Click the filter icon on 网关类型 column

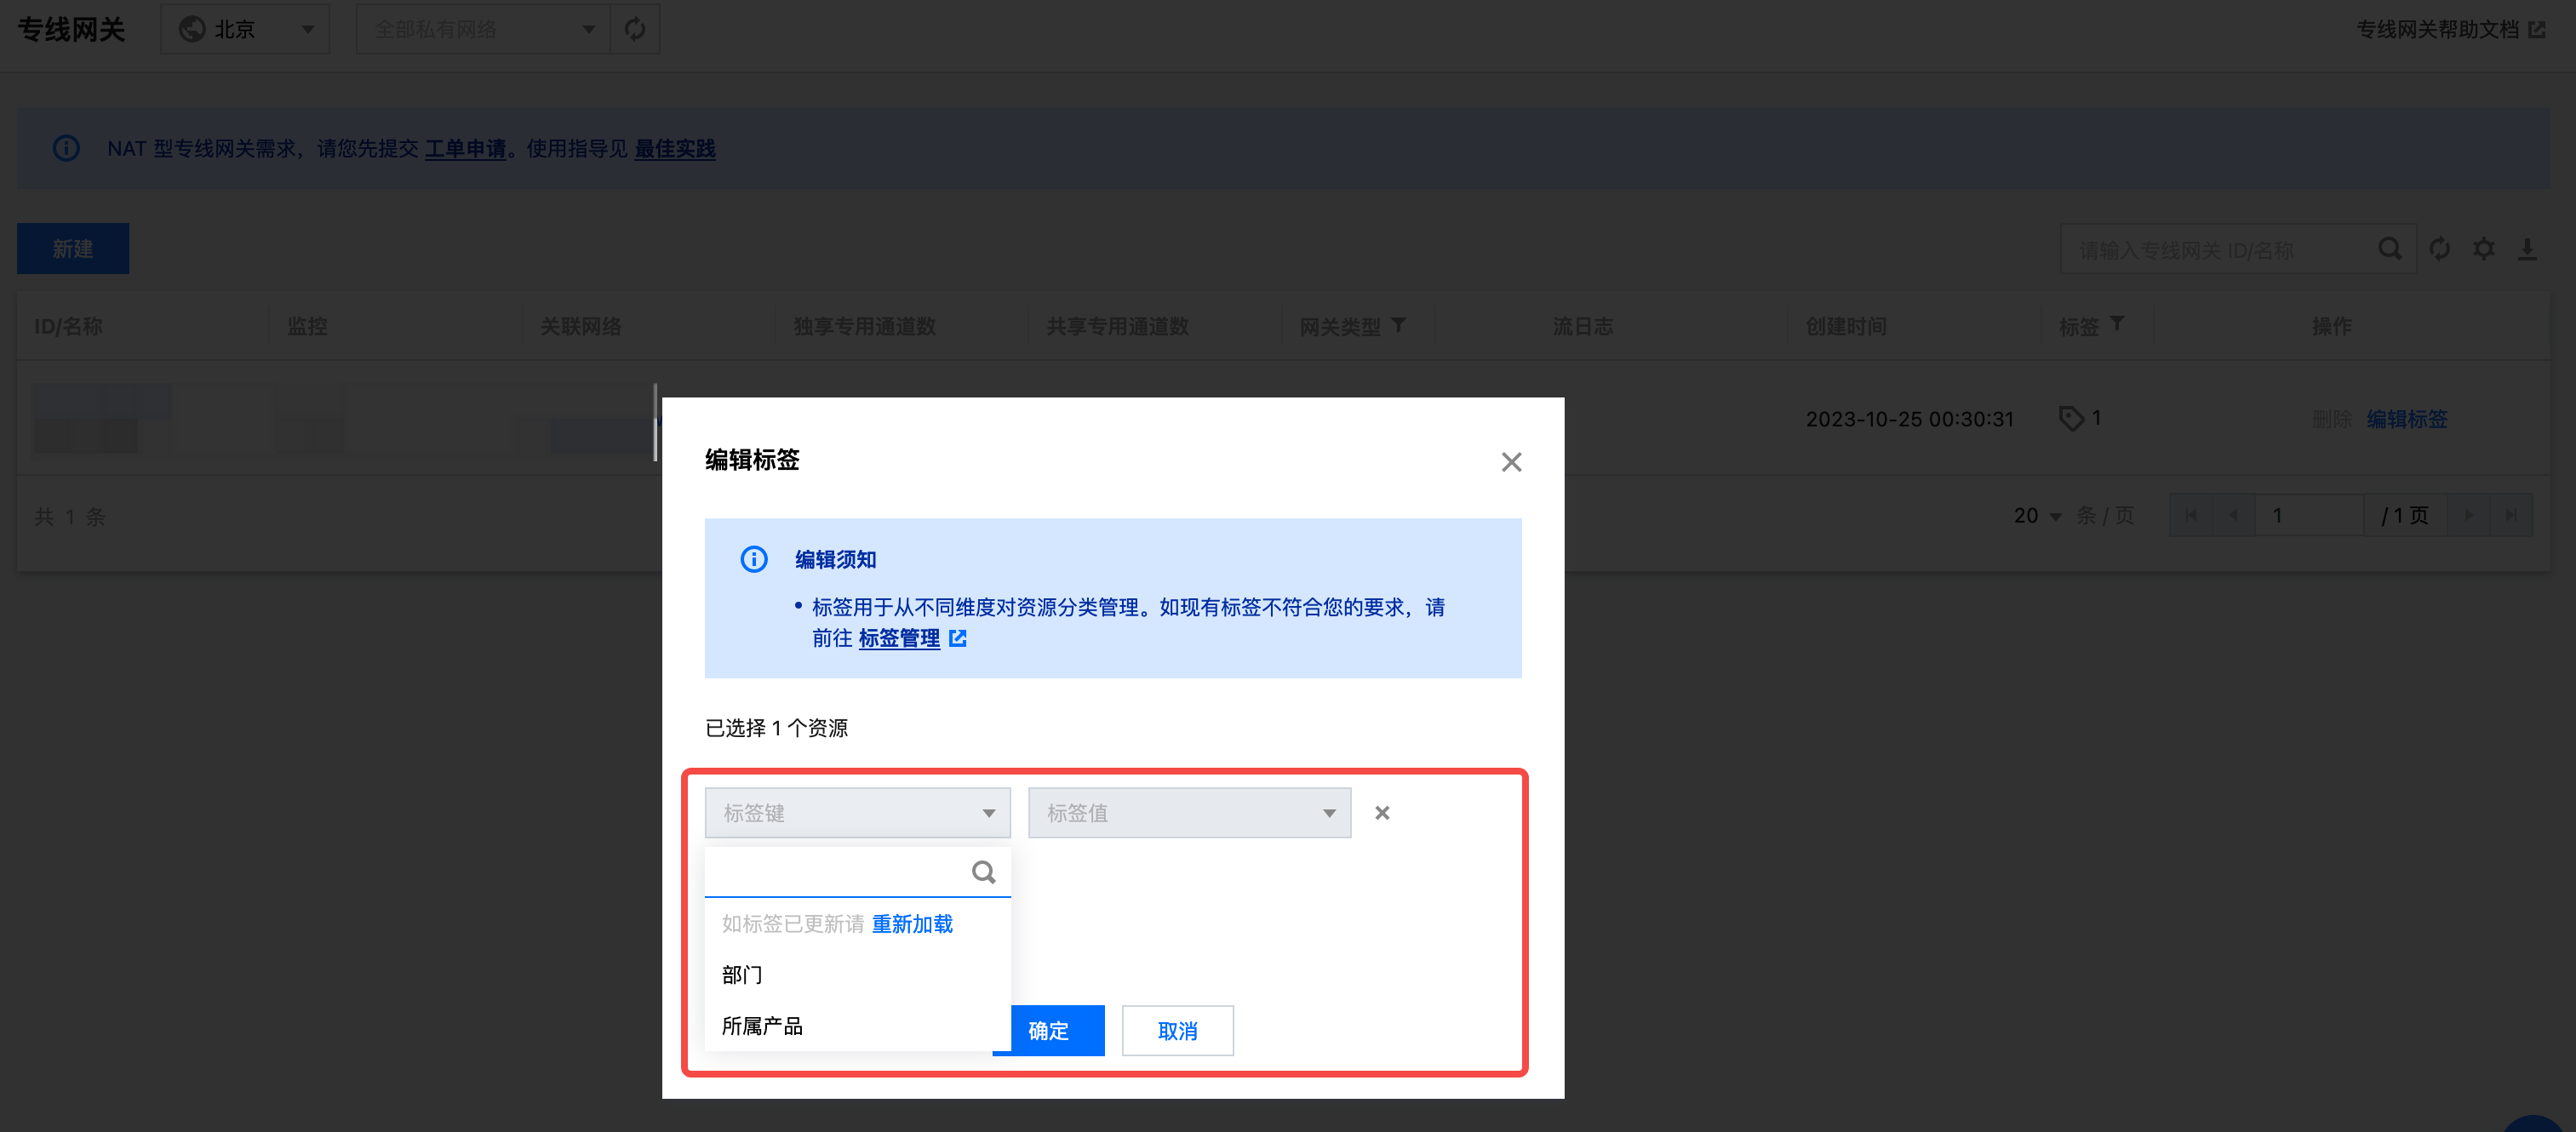coord(1399,325)
